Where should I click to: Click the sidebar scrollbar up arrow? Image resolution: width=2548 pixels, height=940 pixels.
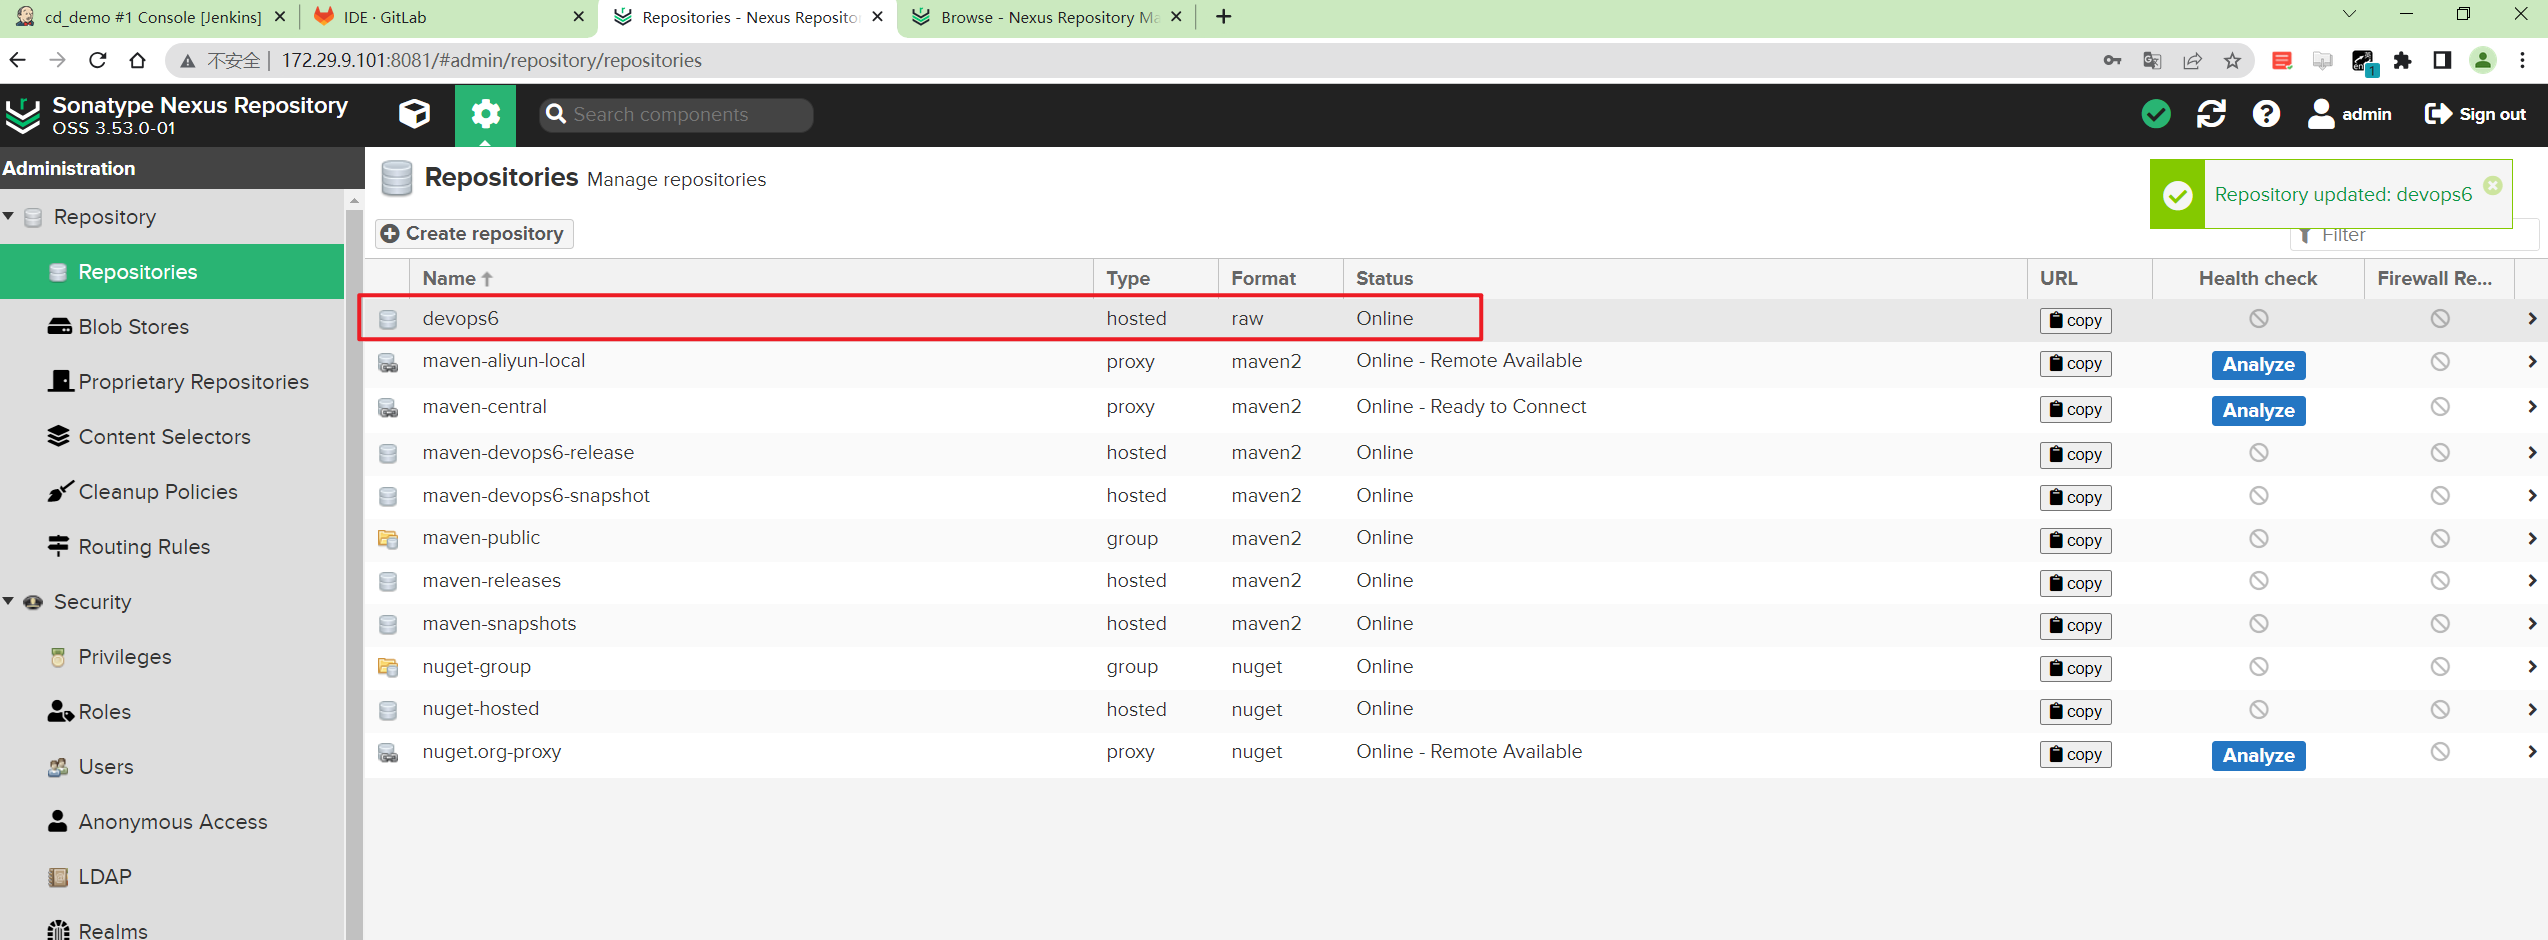(x=354, y=201)
